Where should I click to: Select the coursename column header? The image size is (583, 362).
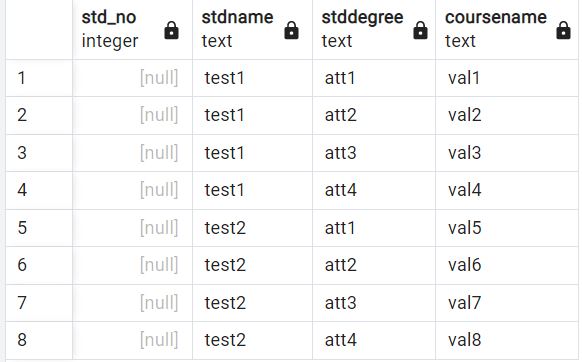point(507,29)
